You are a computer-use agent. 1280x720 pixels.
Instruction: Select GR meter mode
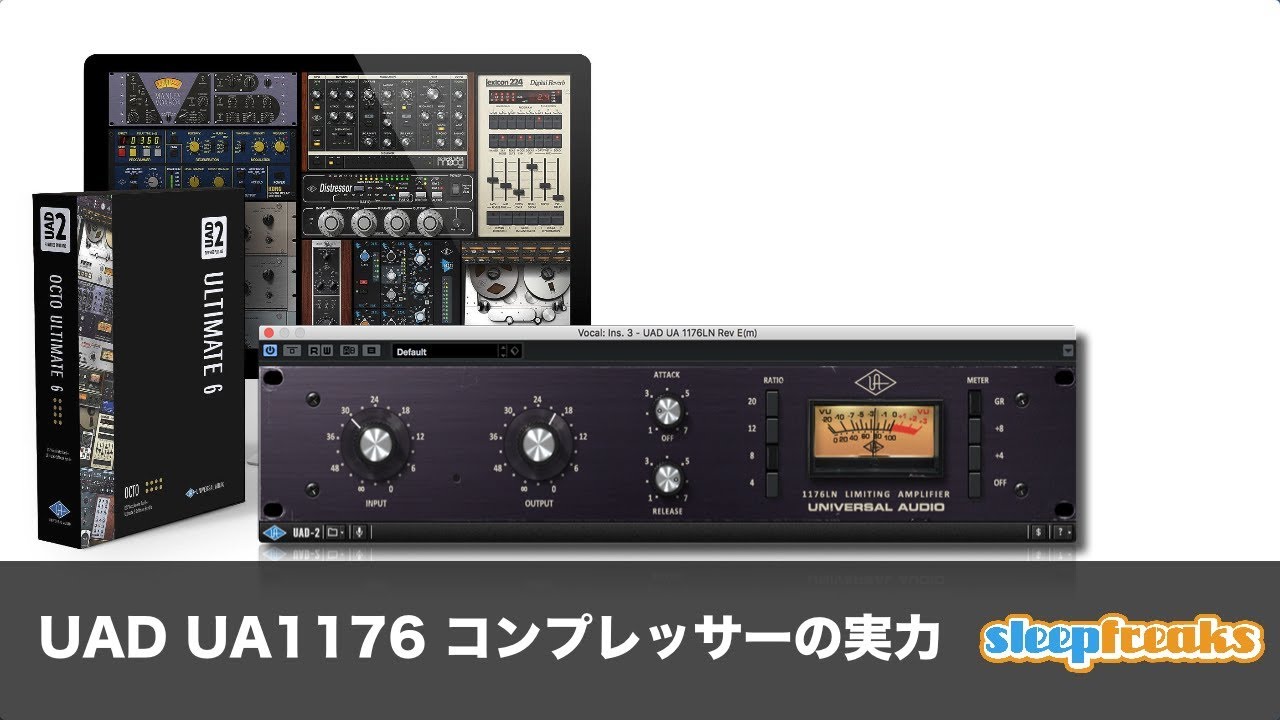pos(974,401)
